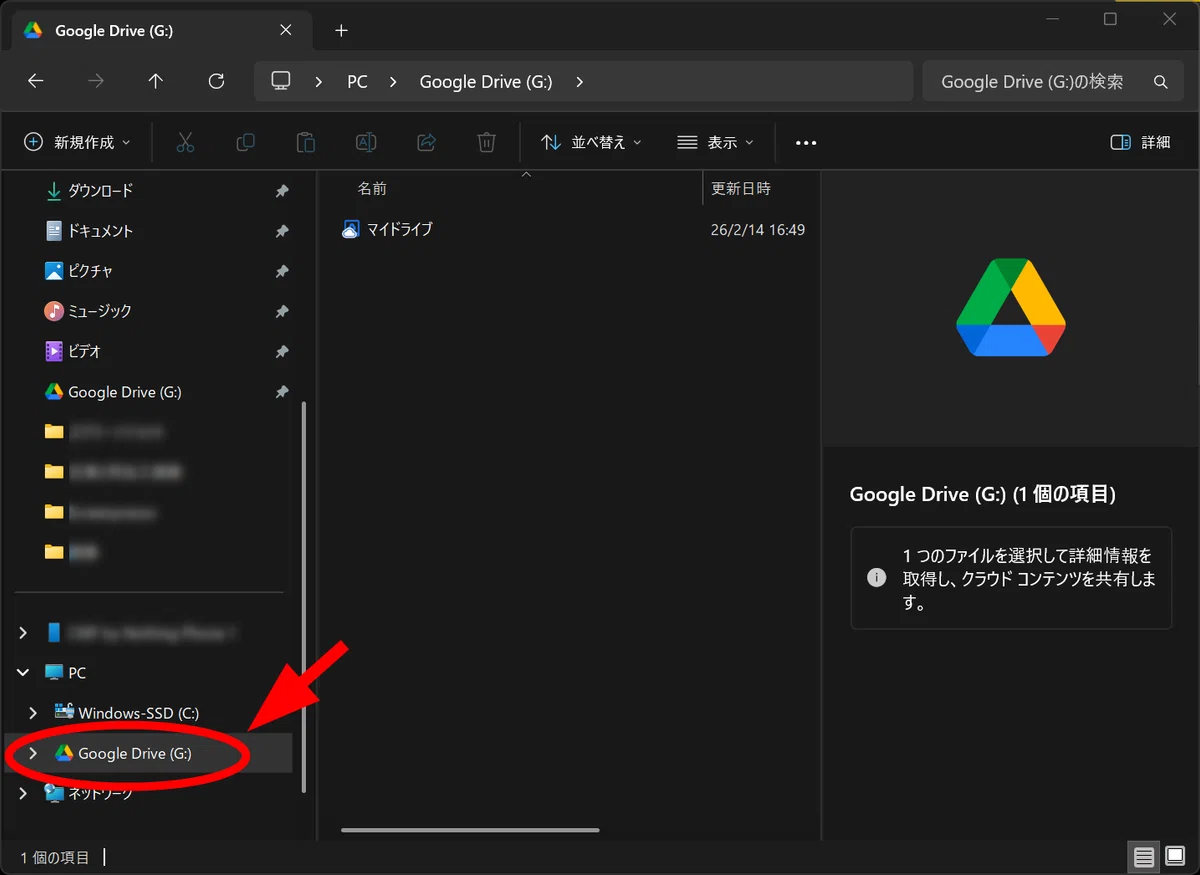Refresh the current folder view
Image resolution: width=1200 pixels, height=875 pixels.
(x=216, y=82)
